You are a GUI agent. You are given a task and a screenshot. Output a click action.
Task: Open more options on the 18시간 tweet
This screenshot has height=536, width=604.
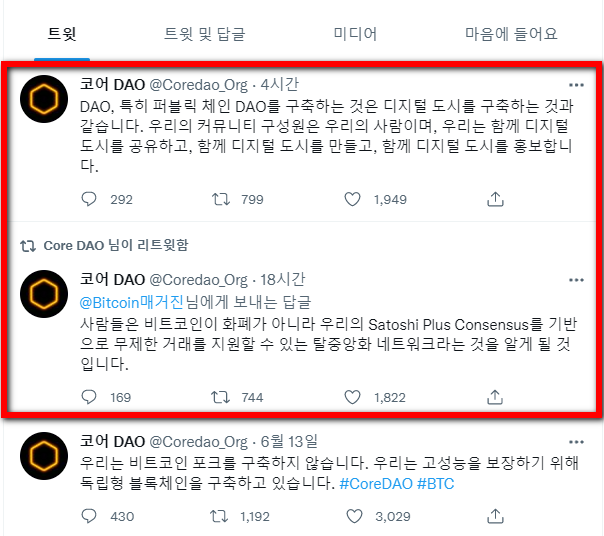[x=576, y=280]
